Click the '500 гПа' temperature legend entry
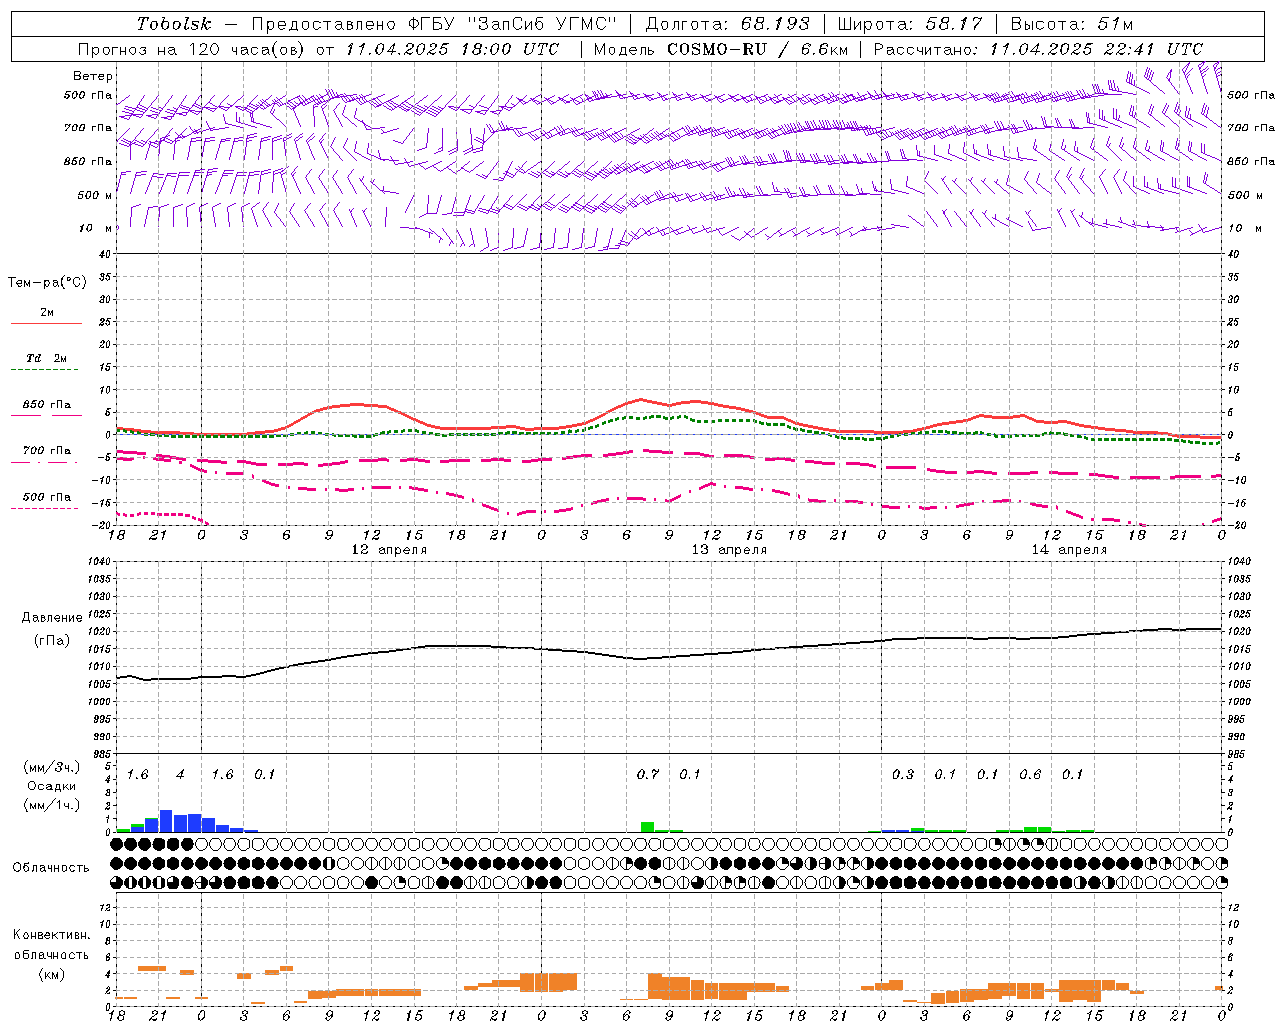This screenshot has height=1024, width=1280. pos(47,497)
